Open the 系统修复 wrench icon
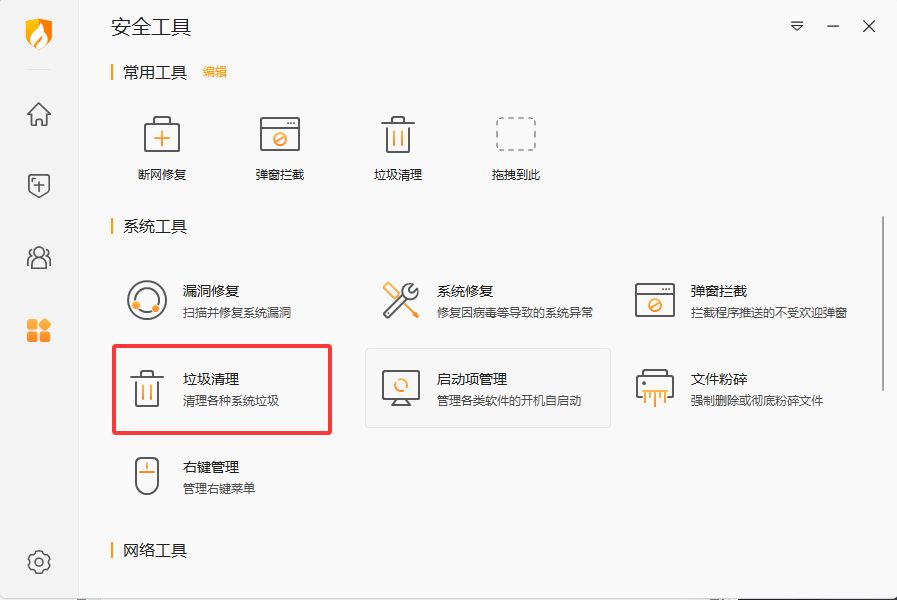This screenshot has height=600, width=897. [401, 300]
